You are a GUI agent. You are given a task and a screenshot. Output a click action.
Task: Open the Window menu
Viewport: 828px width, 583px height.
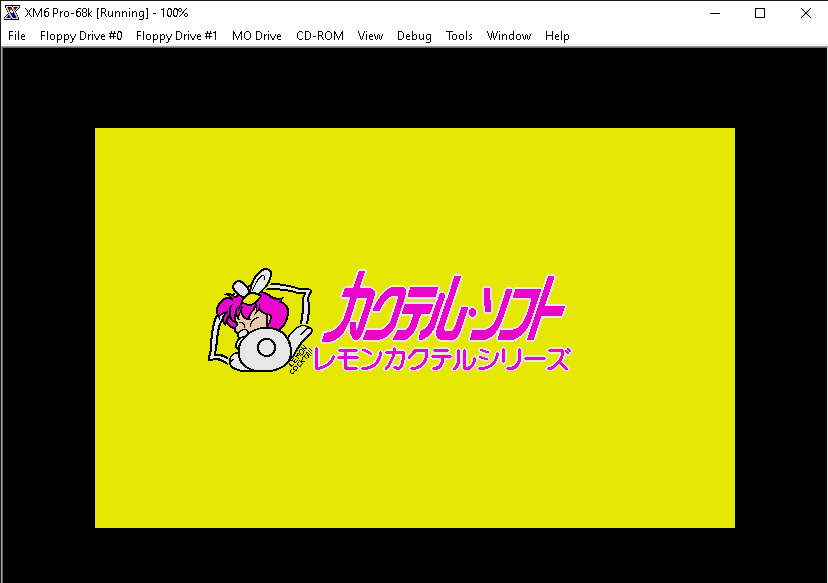[x=509, y=36]
